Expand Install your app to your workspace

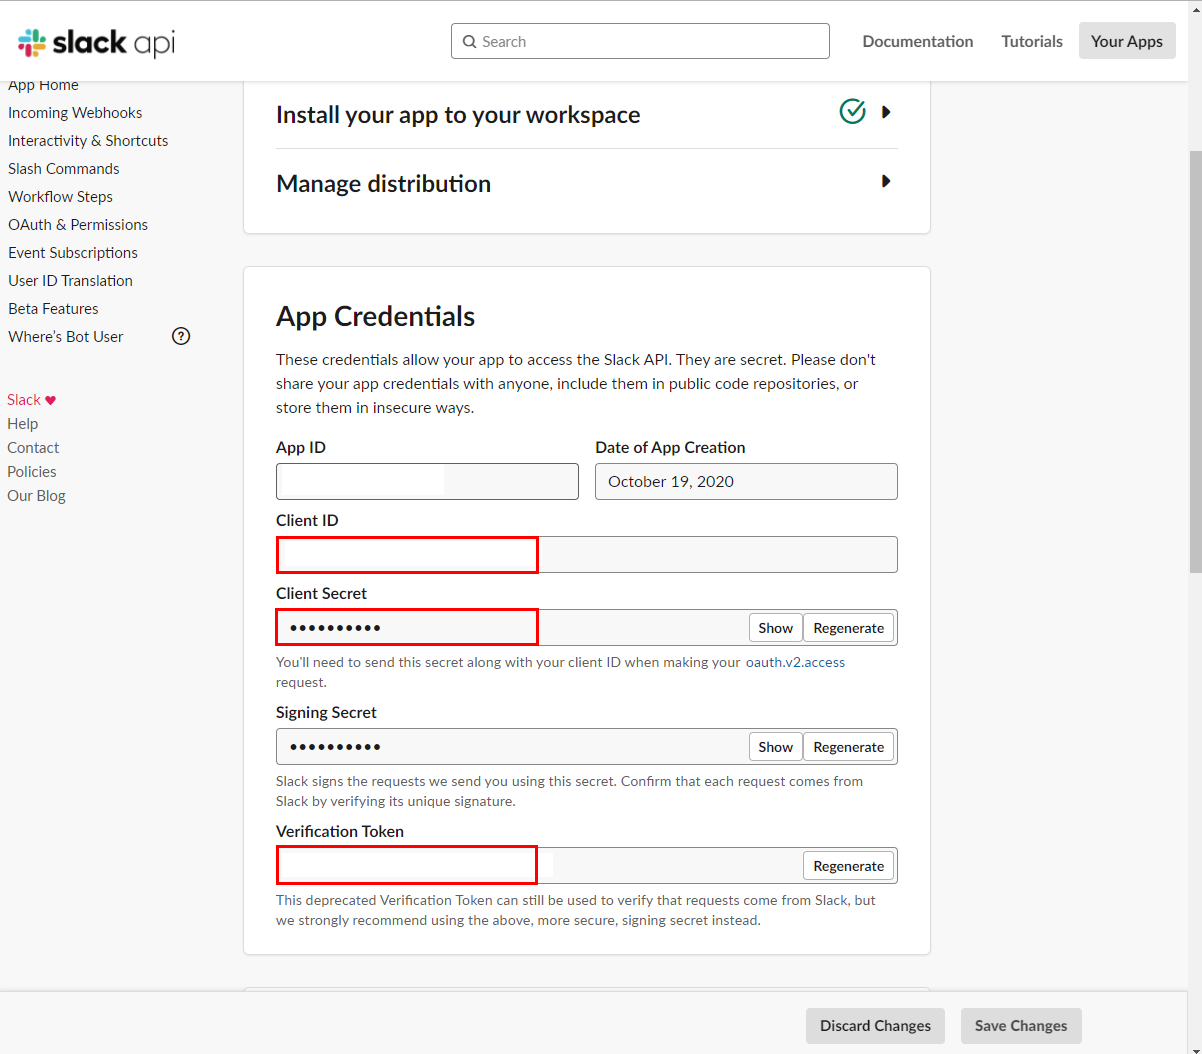(x=886, y=112)
